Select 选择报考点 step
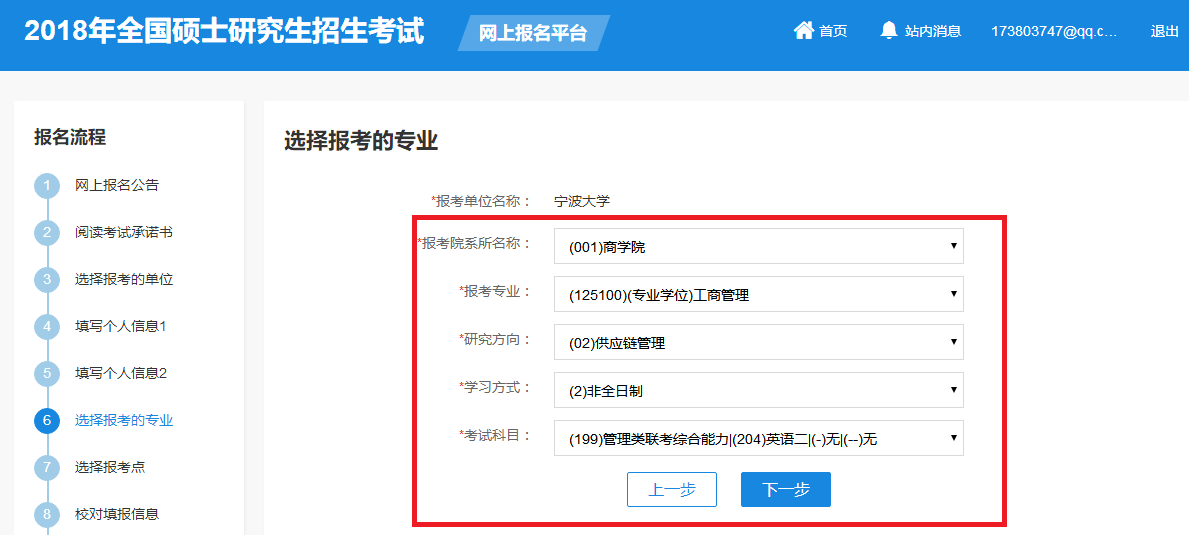Image resolution: width=1189 pixels, height=535 pixels. 110,467
